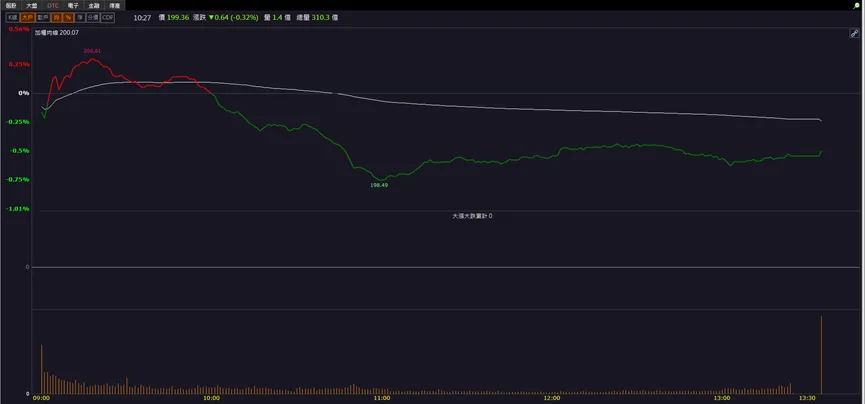This screenshot has width=865, height=404.
Task: Open the 金融 tab
Action: click(x=94, y=6)
